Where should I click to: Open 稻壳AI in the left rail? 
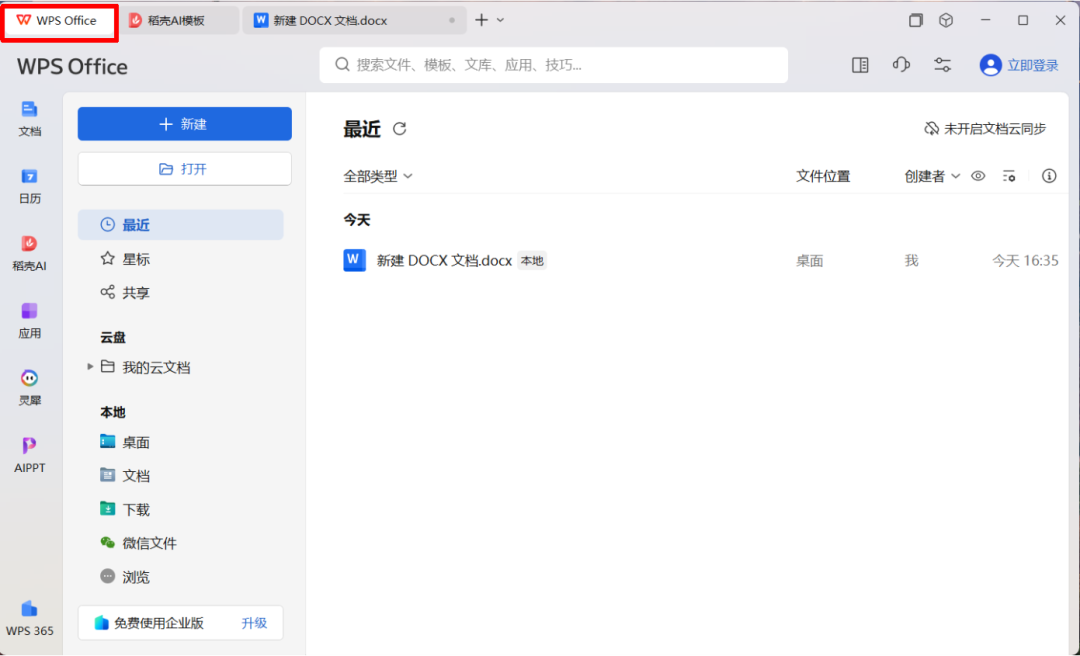(x=30, y=253)
